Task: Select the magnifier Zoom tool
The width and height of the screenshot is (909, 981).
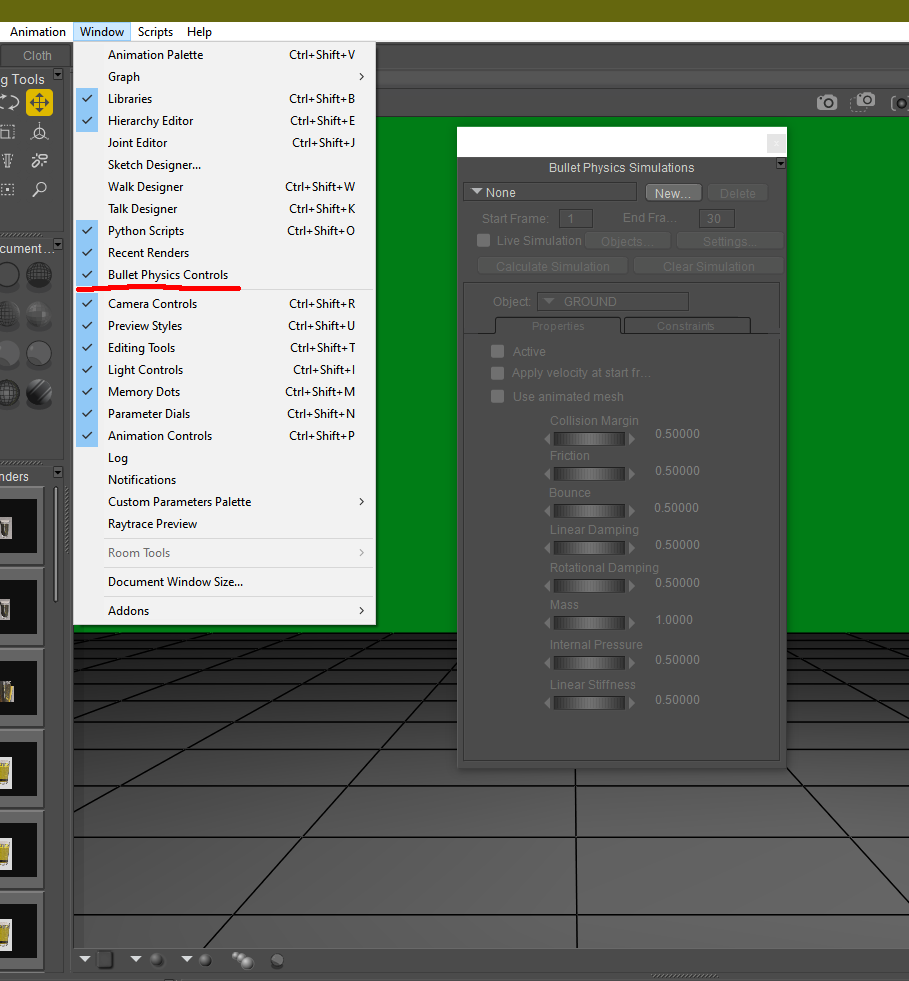Action: pyautogui.click(x=39, y=189)
